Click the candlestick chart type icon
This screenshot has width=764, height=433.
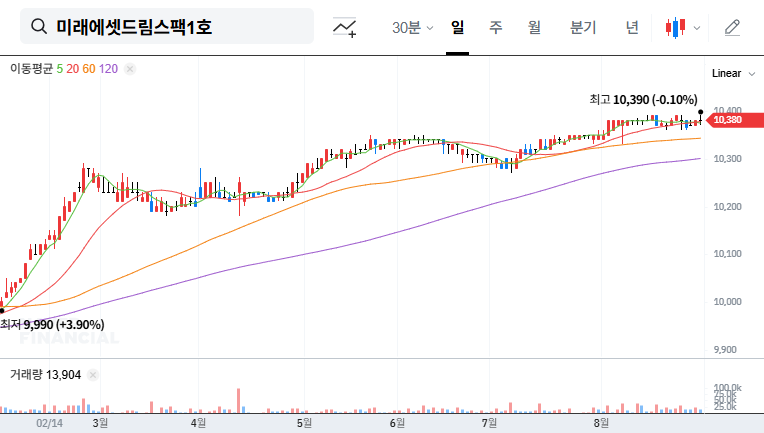[x=675, y=28]
